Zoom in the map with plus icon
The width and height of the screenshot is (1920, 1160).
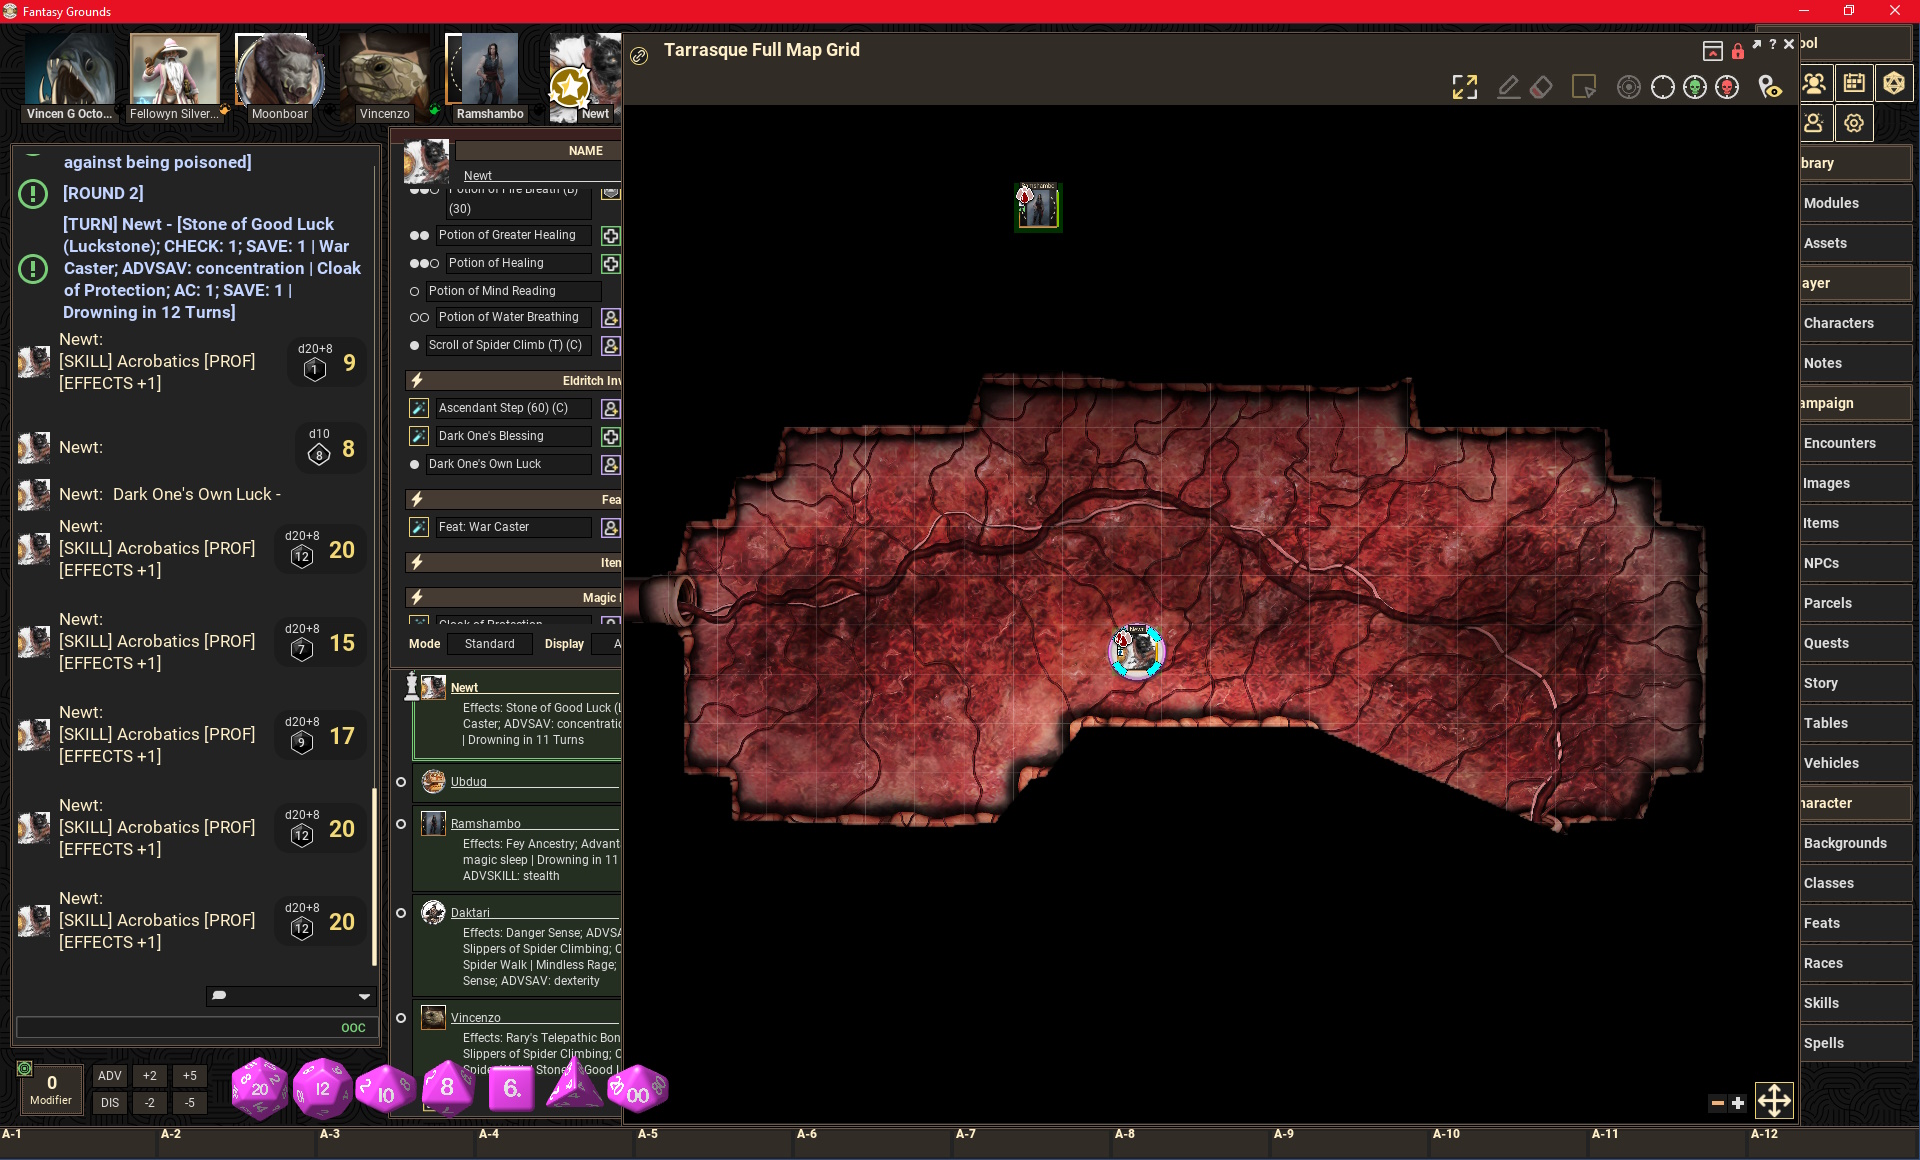(1738, 1103)
